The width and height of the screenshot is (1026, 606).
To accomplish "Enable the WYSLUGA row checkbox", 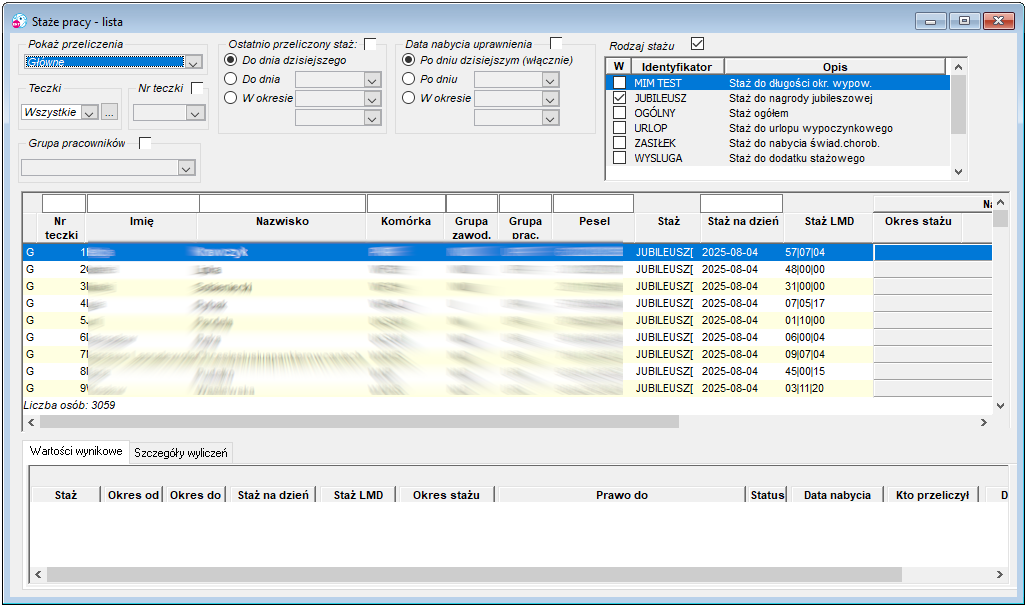I will tap(619, 158).
